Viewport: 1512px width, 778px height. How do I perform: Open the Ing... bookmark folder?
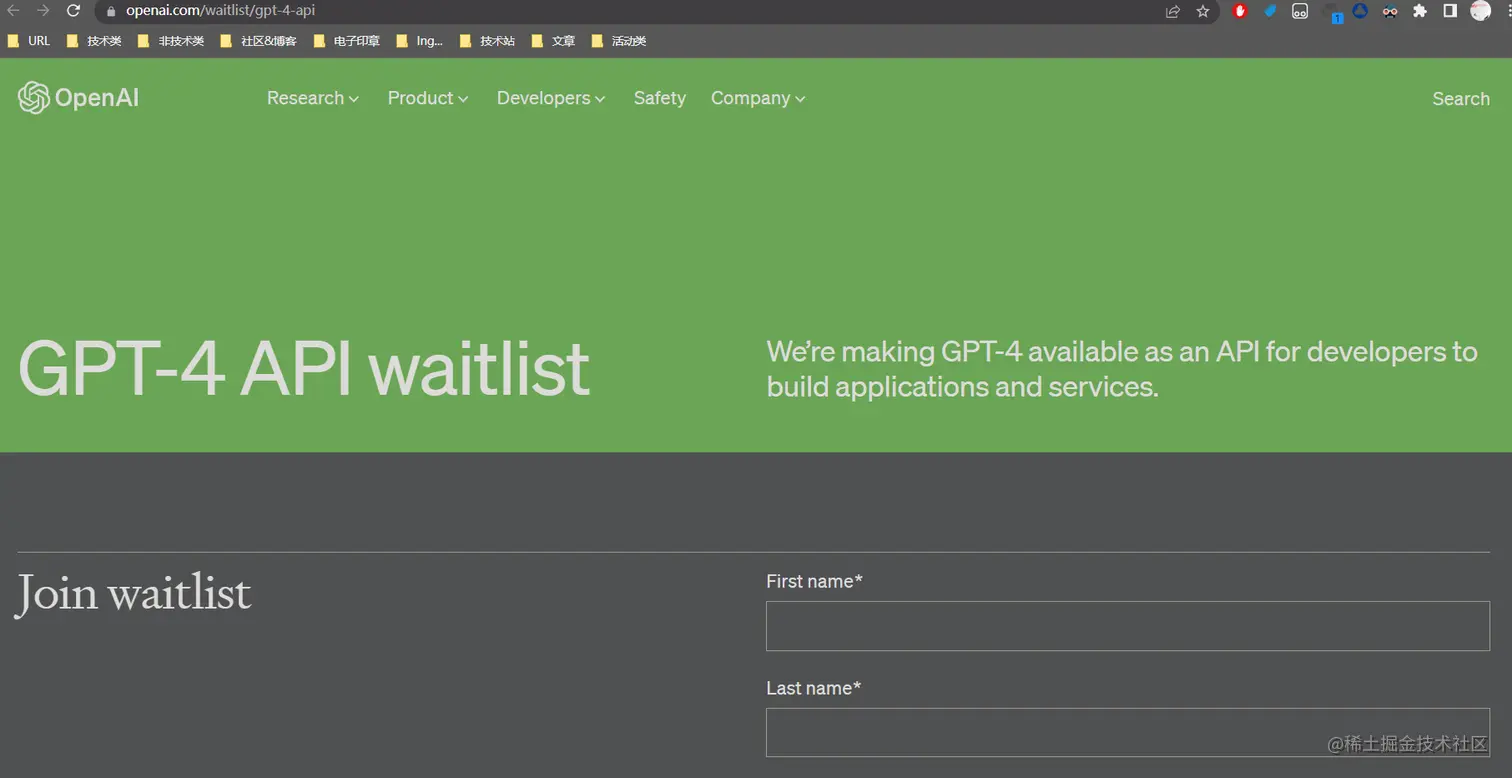[x=420, y=41]
